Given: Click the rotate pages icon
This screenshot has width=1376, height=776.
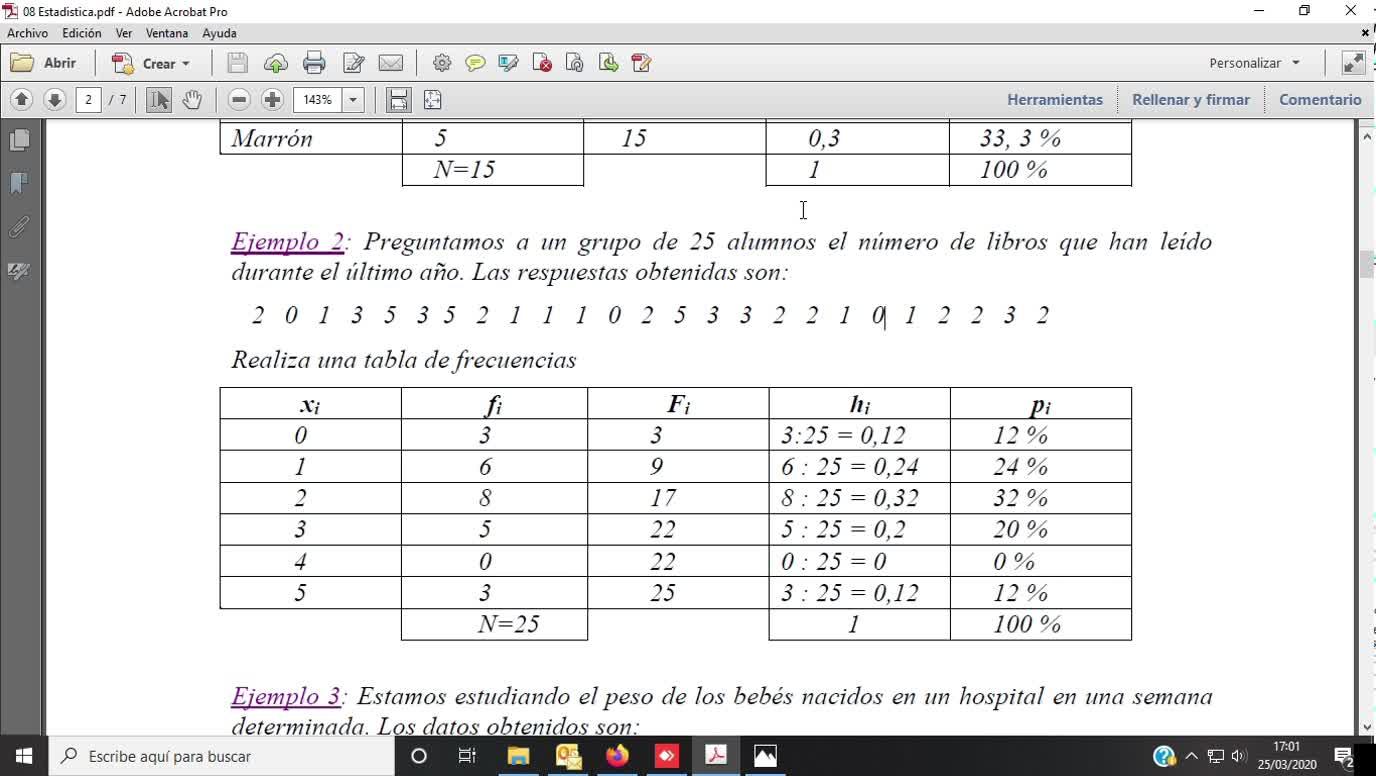Looking at the screenshot, I should pos(575,63).
